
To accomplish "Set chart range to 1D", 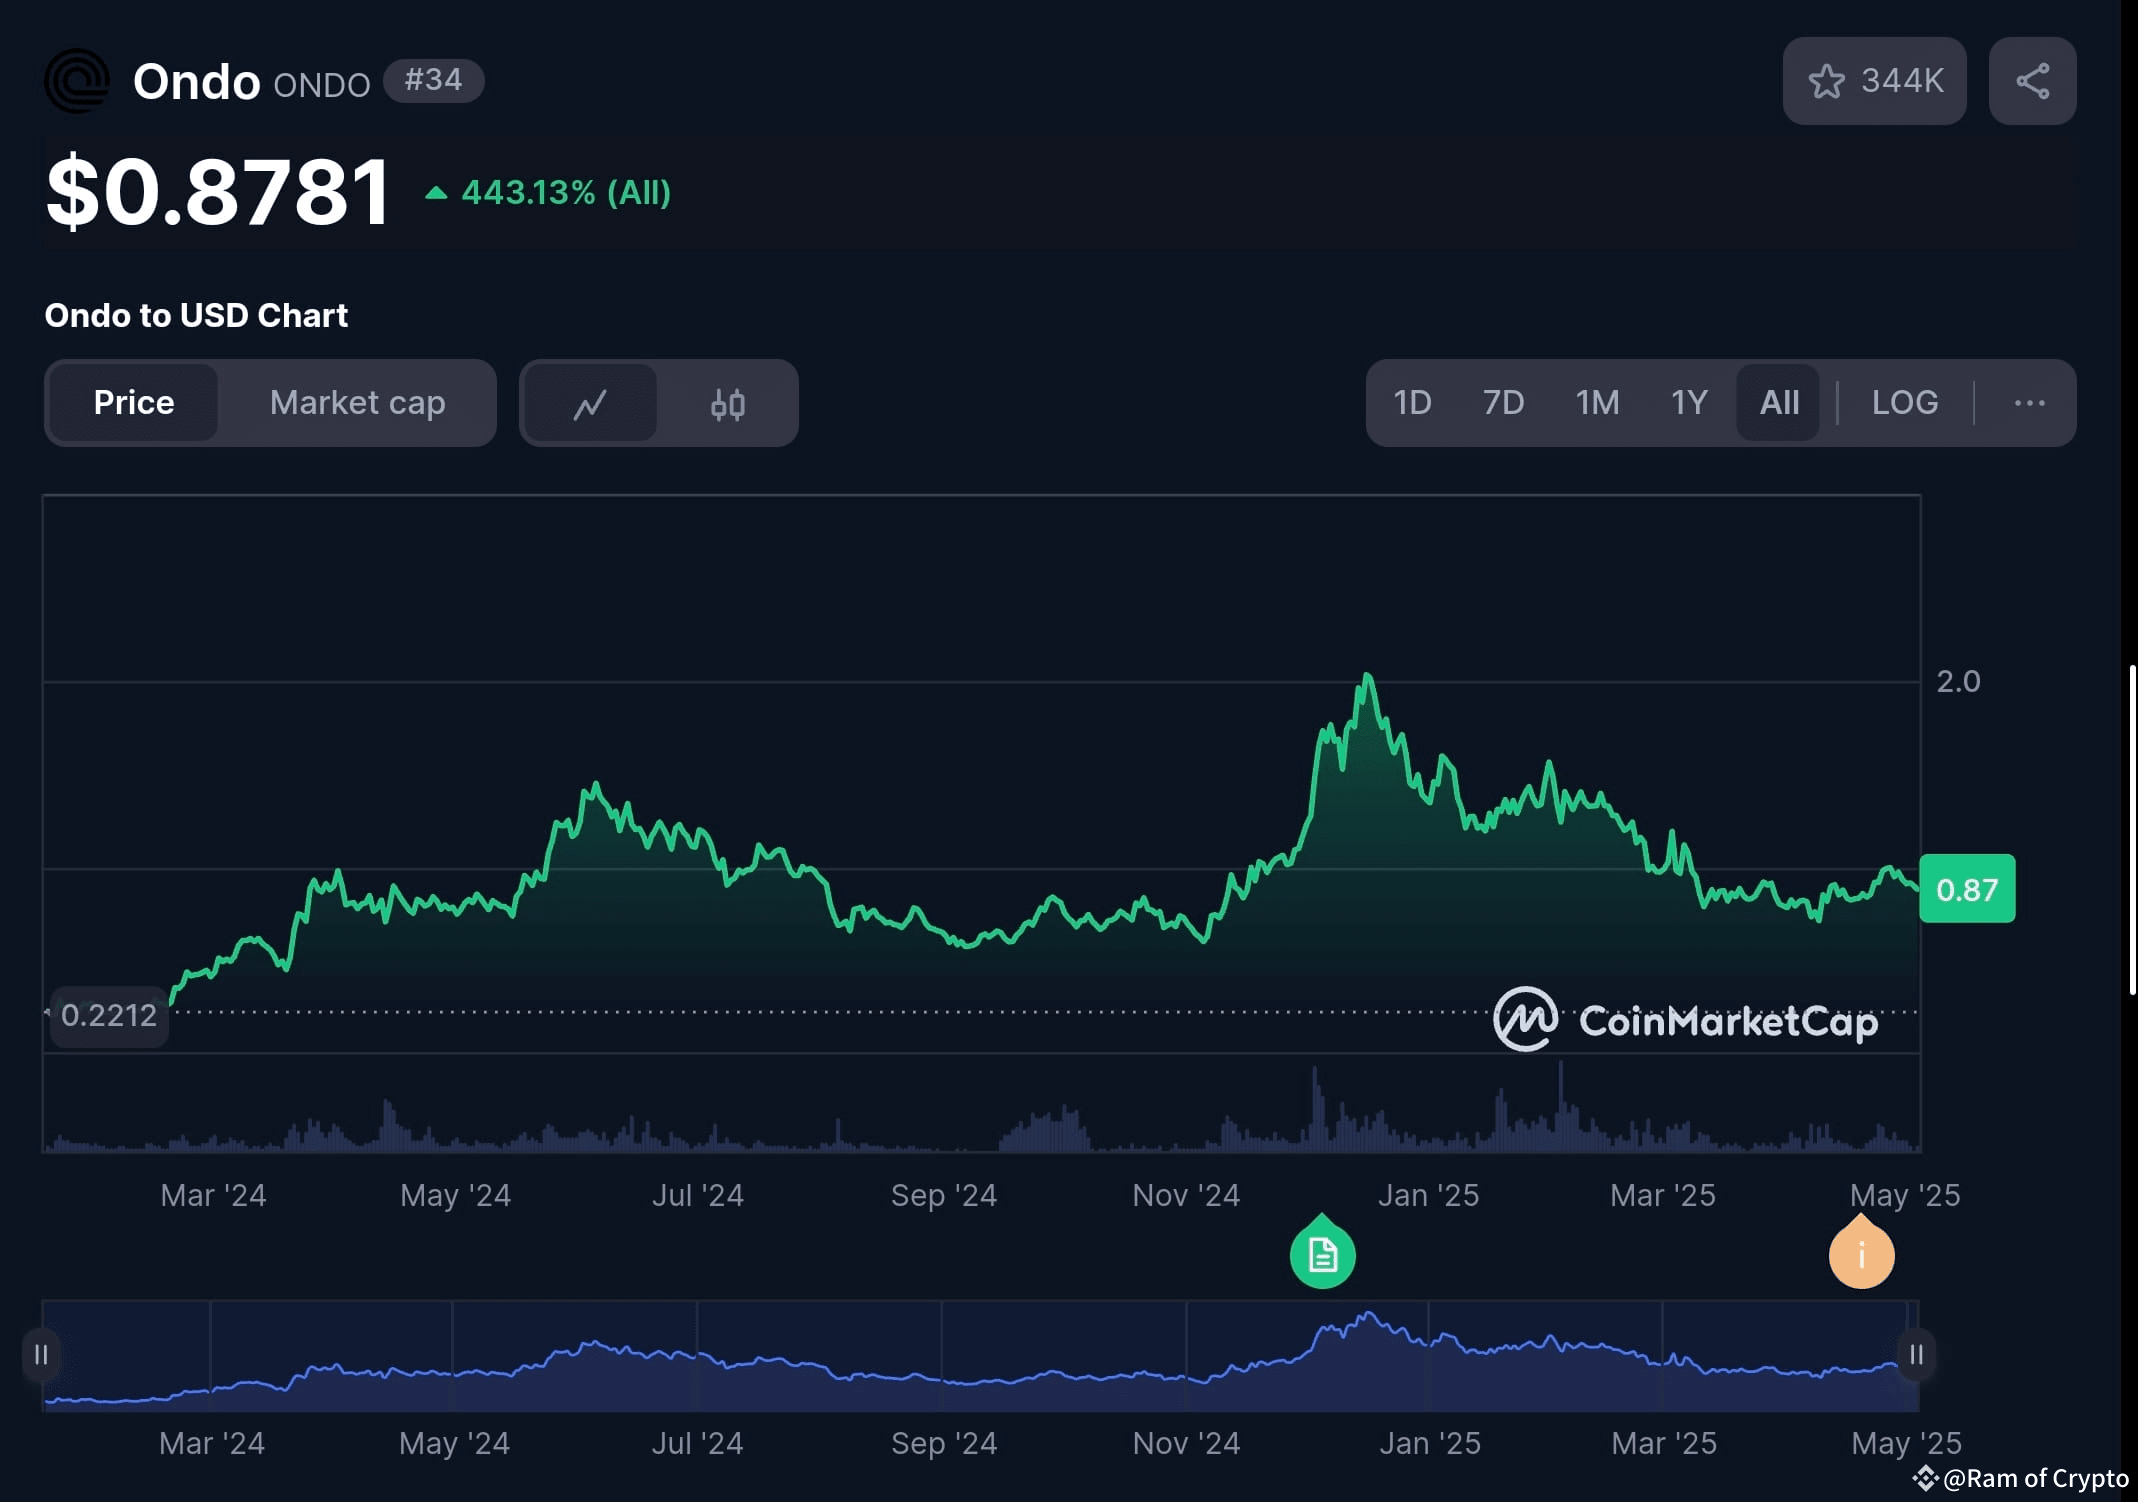I will (1412, 403).
